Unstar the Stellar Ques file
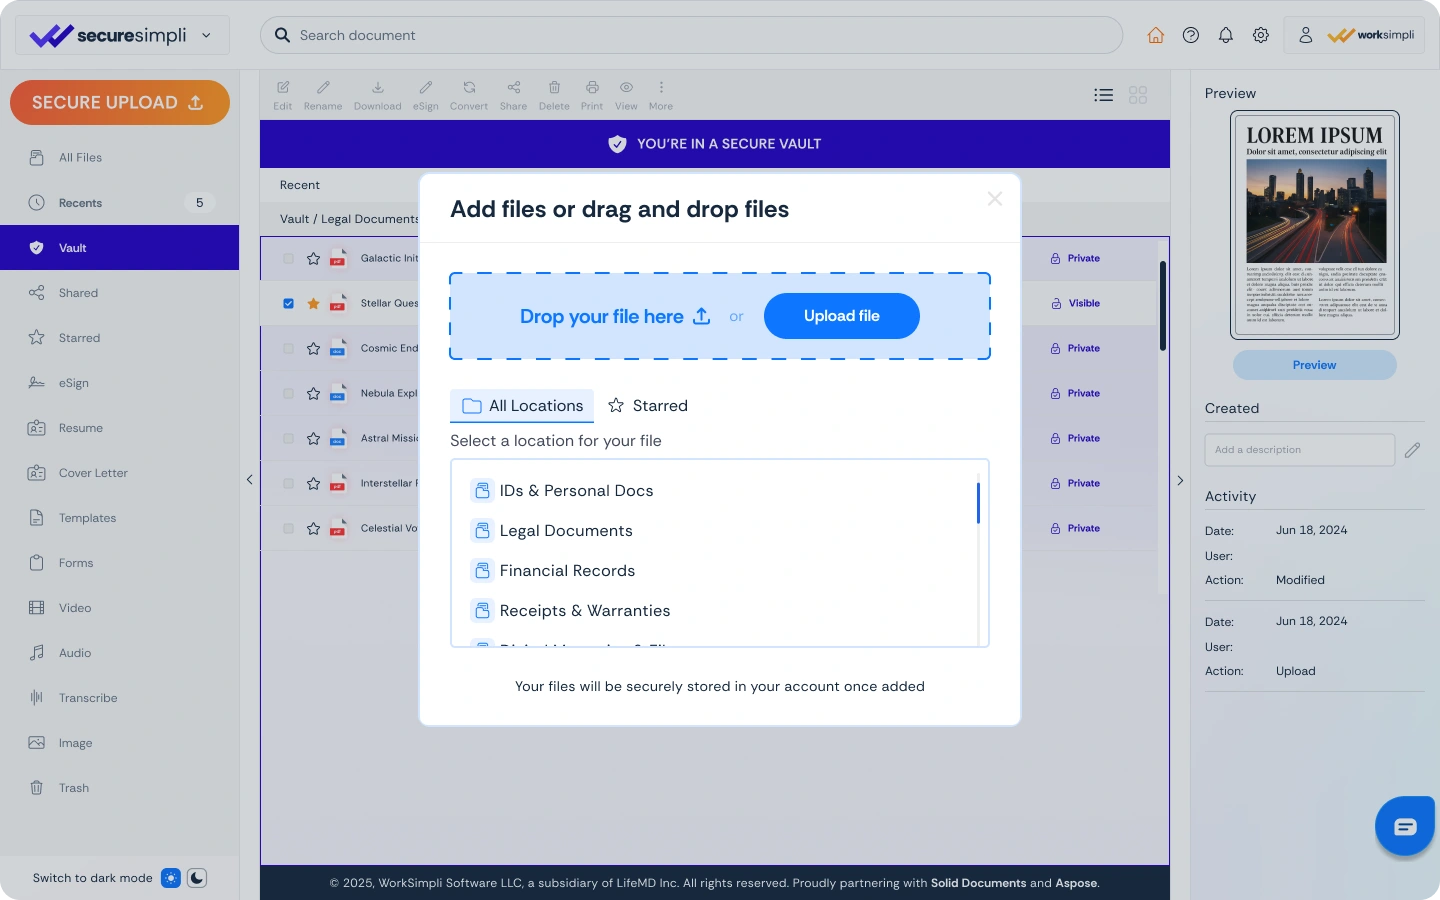This screenshot has height=900, width=1440. (313, 303)
